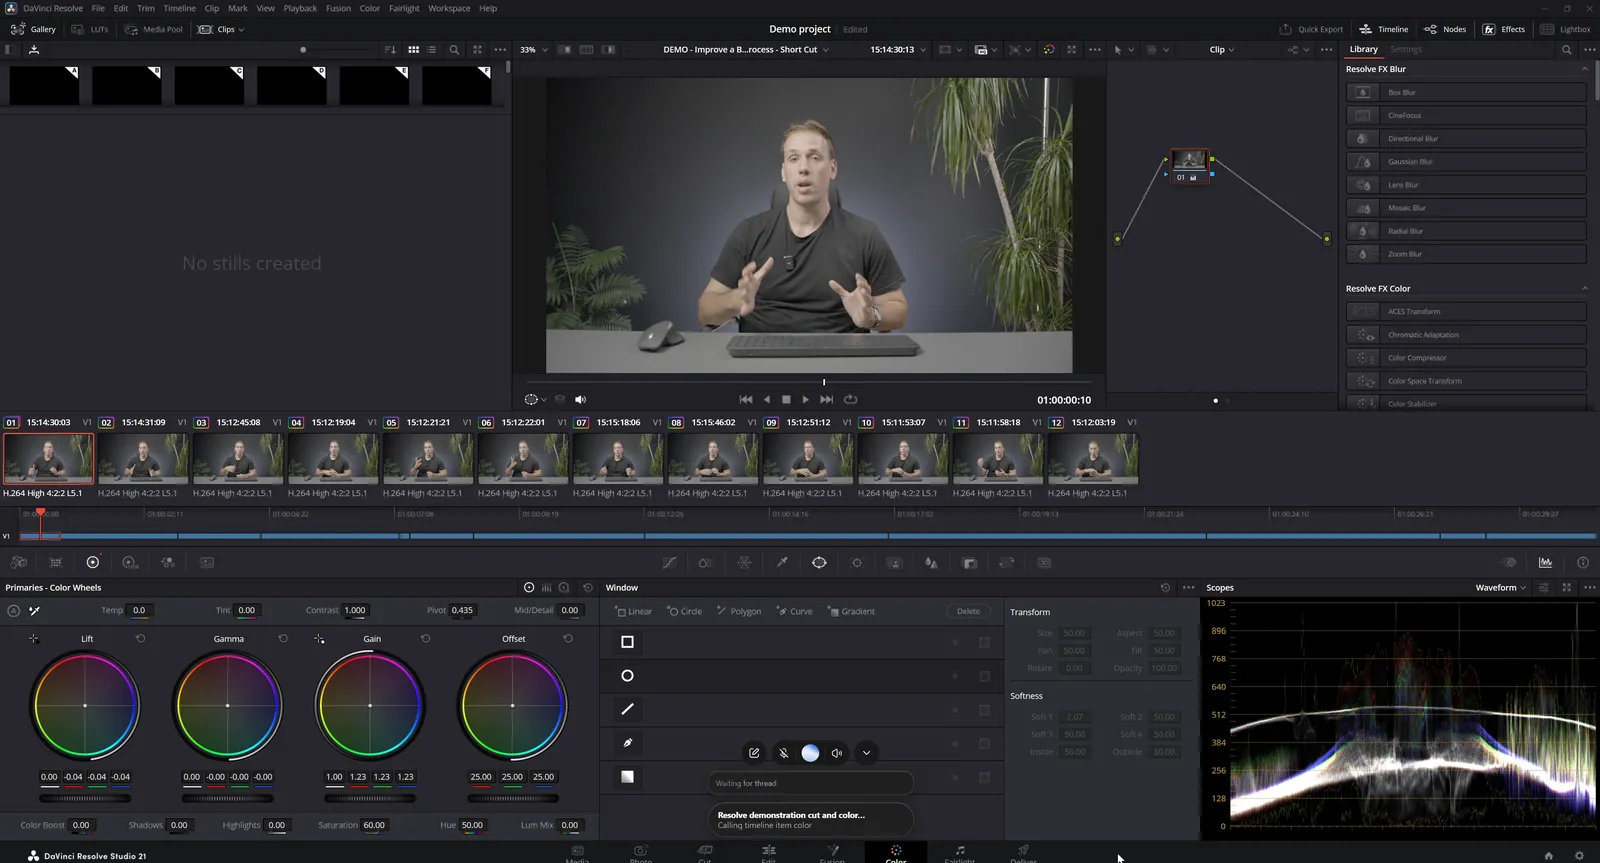Toggle the Timeline panel button
Viewport: 1600px width, 863px height.
coord(1384,29)
